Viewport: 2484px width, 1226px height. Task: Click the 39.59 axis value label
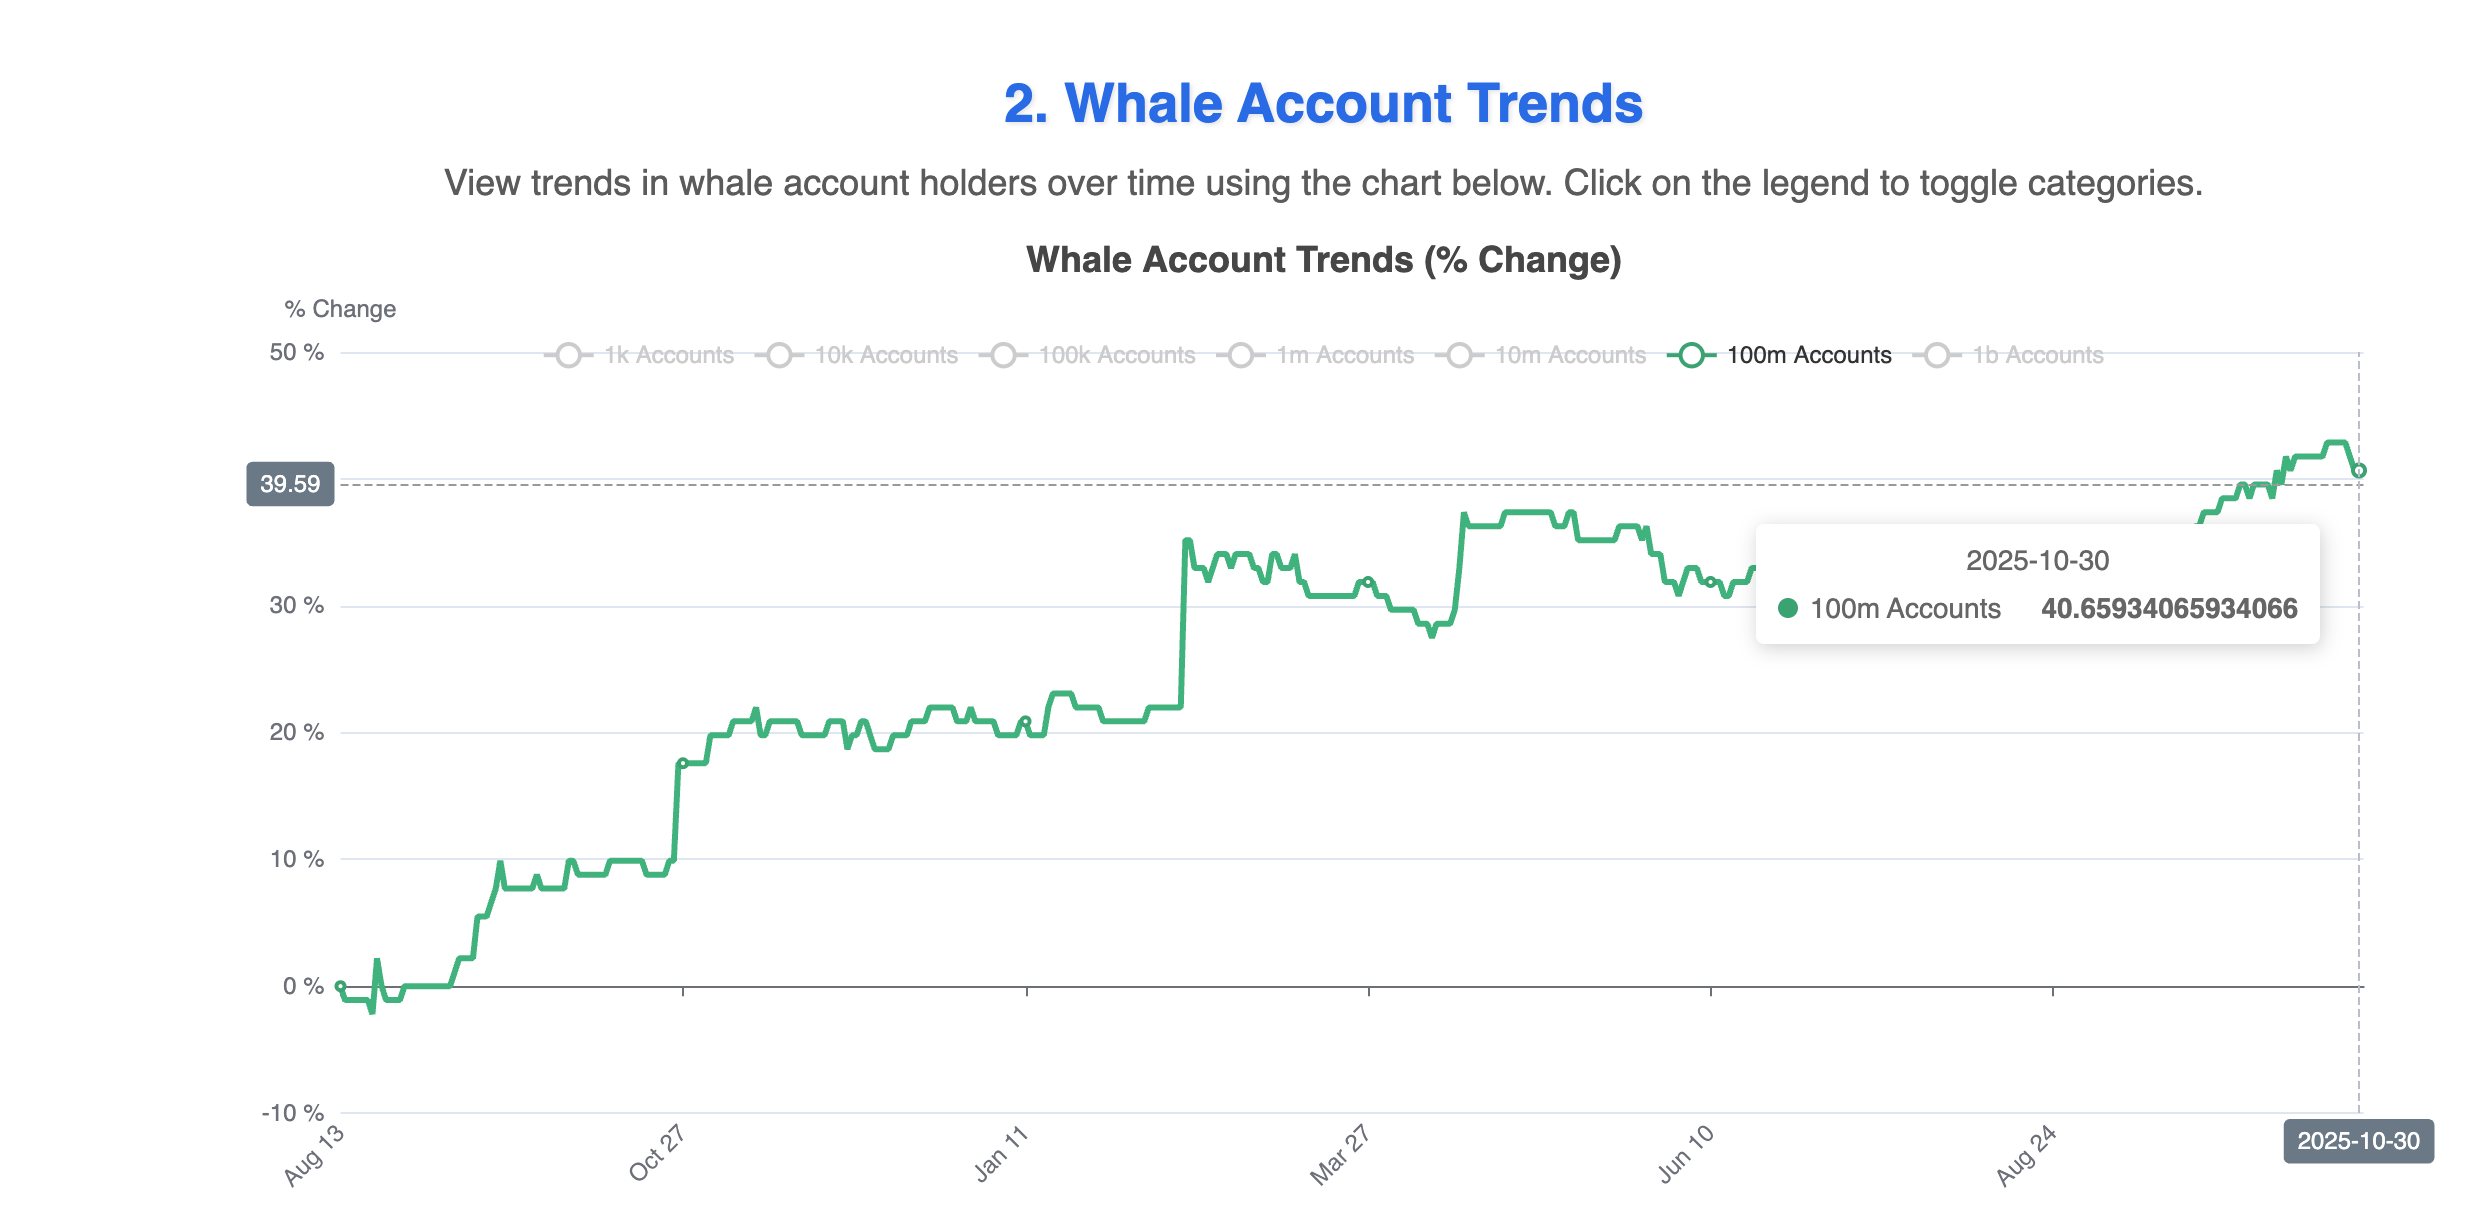click(x=290, y=483)
